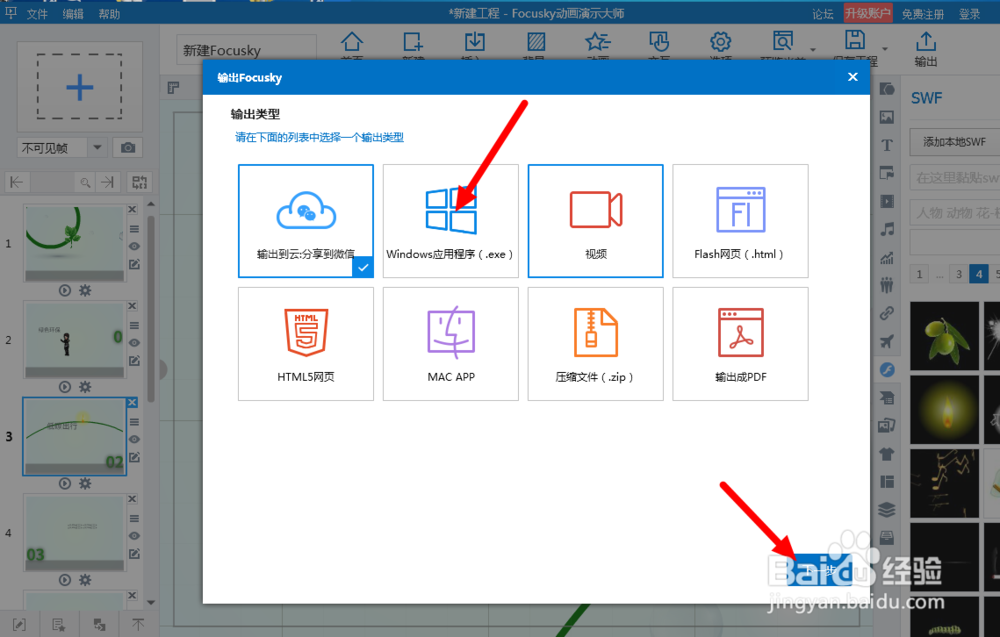Toggle visibility eye for frame 1
Viewport: 1000px width, 637px height.
pyautogui.click(x=135, y=246)
